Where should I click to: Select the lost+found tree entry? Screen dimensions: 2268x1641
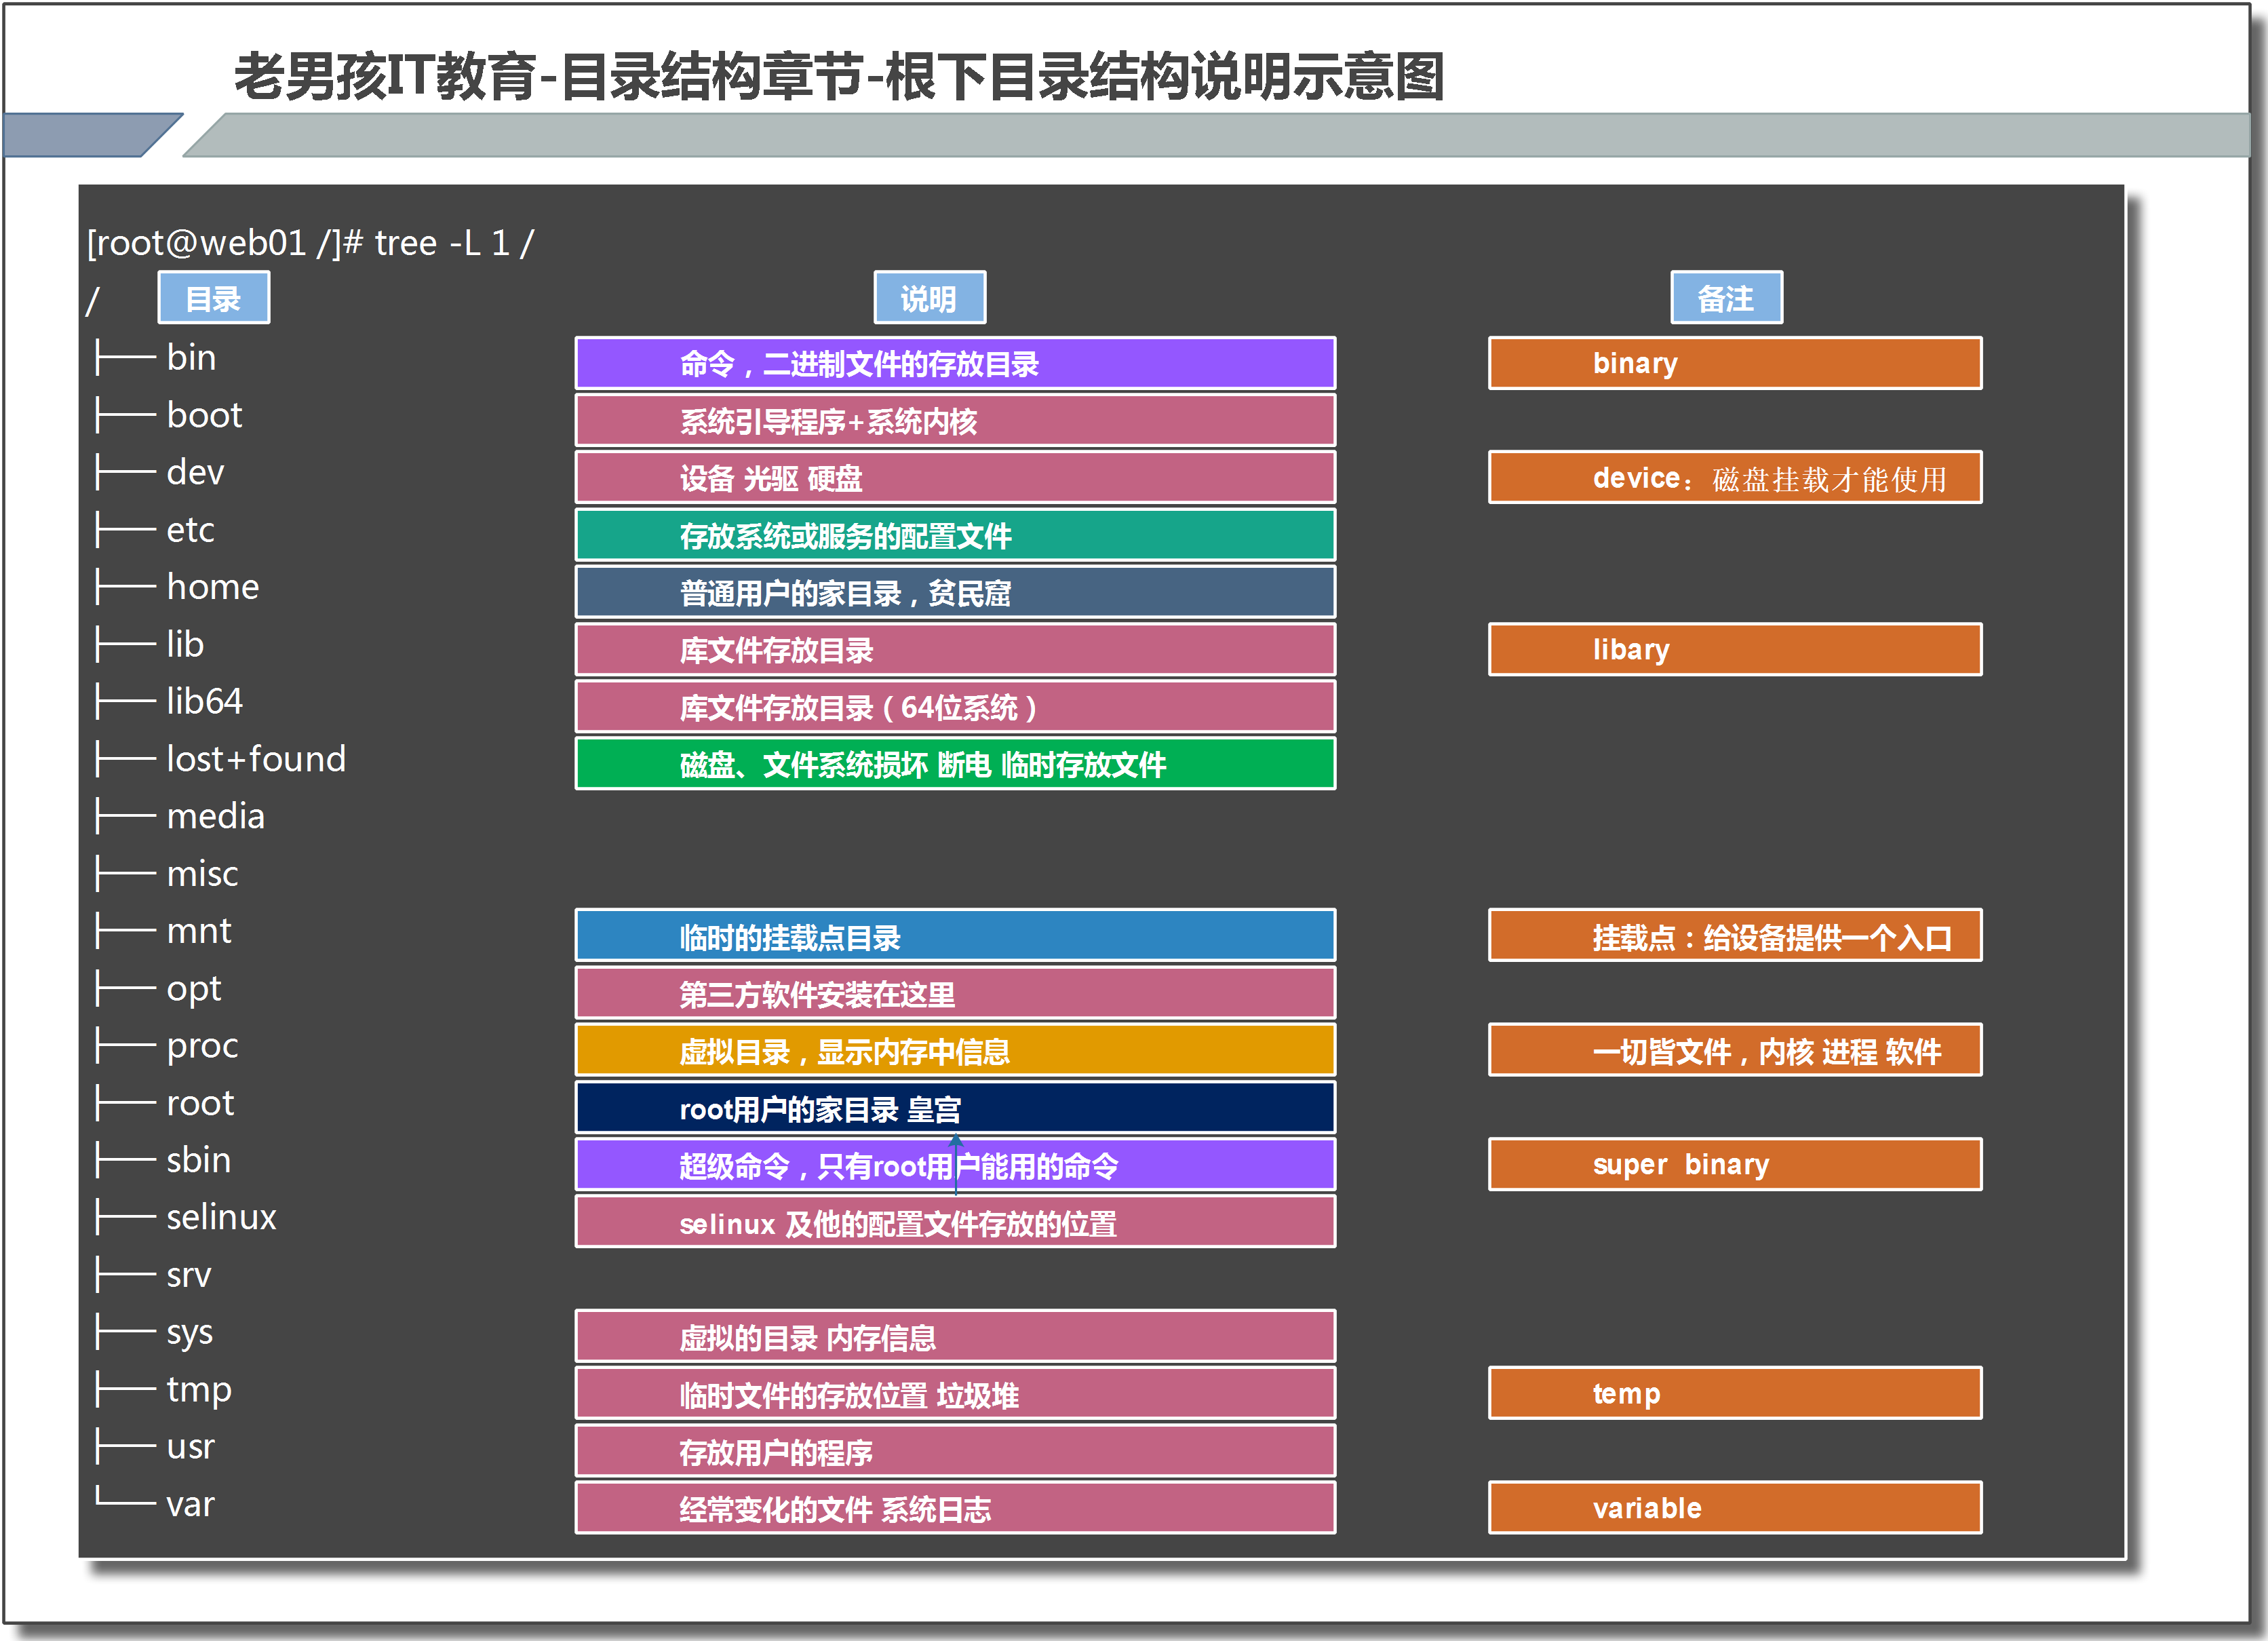coord(255,759)
